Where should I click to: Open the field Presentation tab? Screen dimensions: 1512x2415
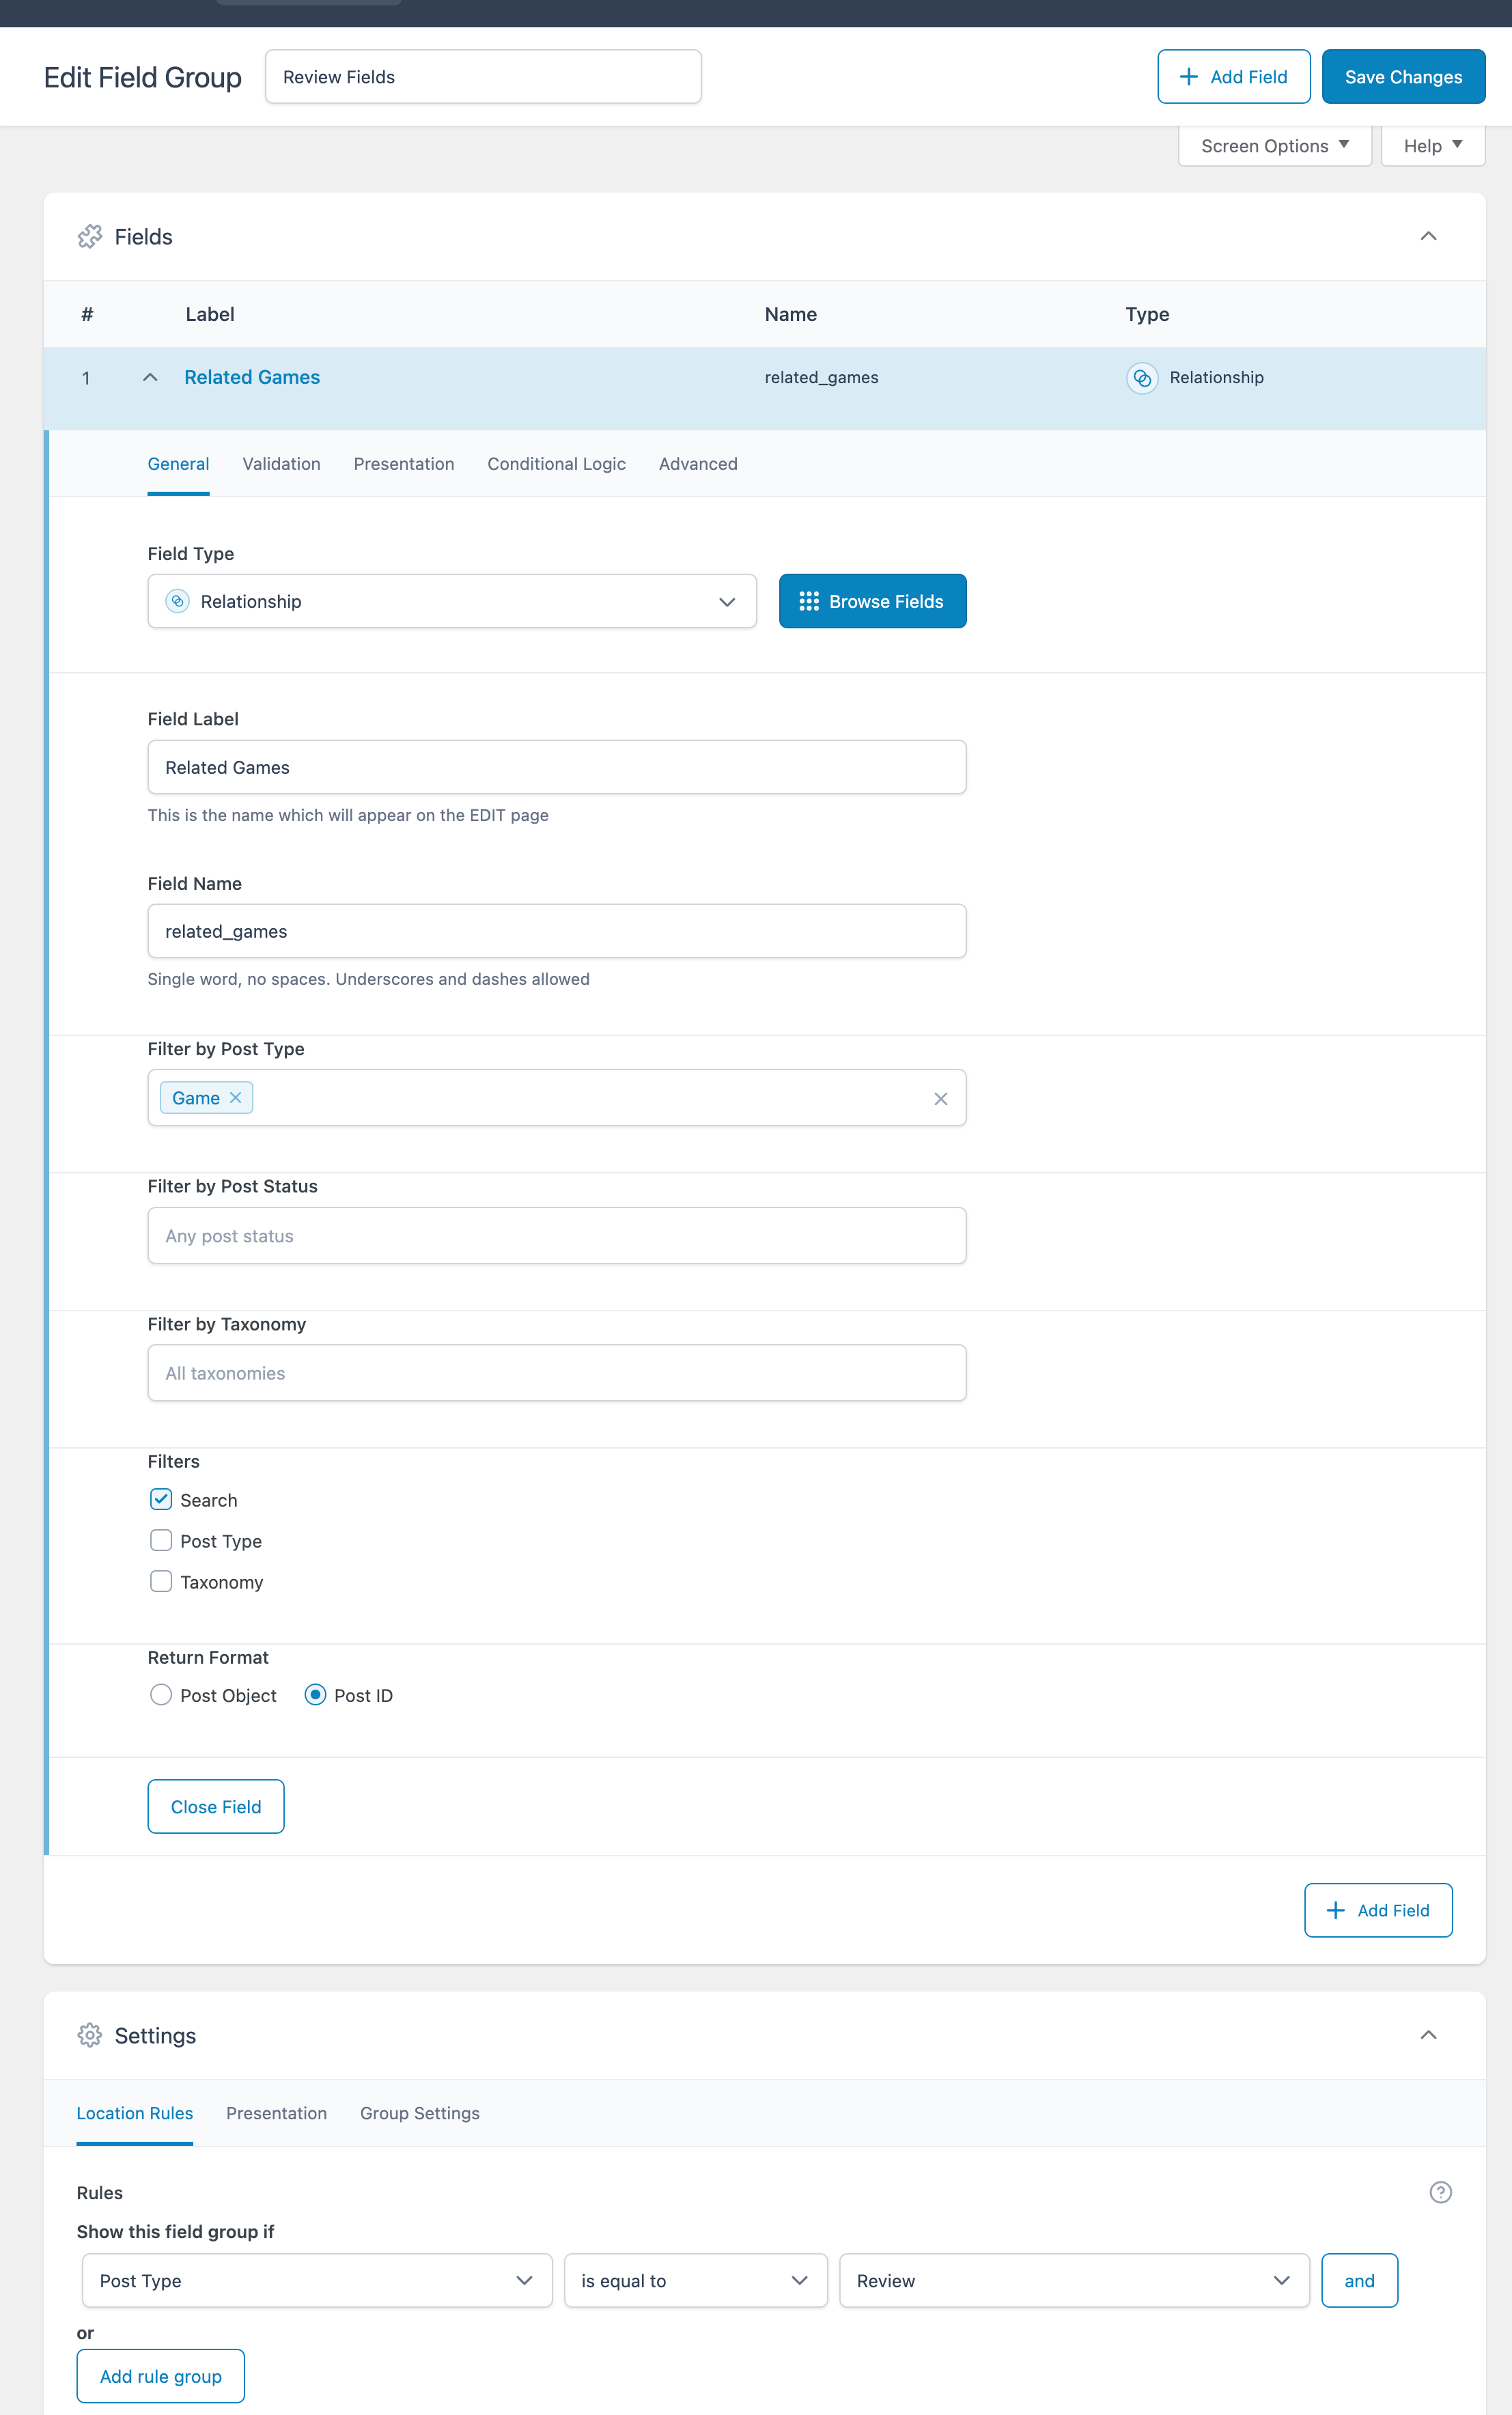pos(404,464)
